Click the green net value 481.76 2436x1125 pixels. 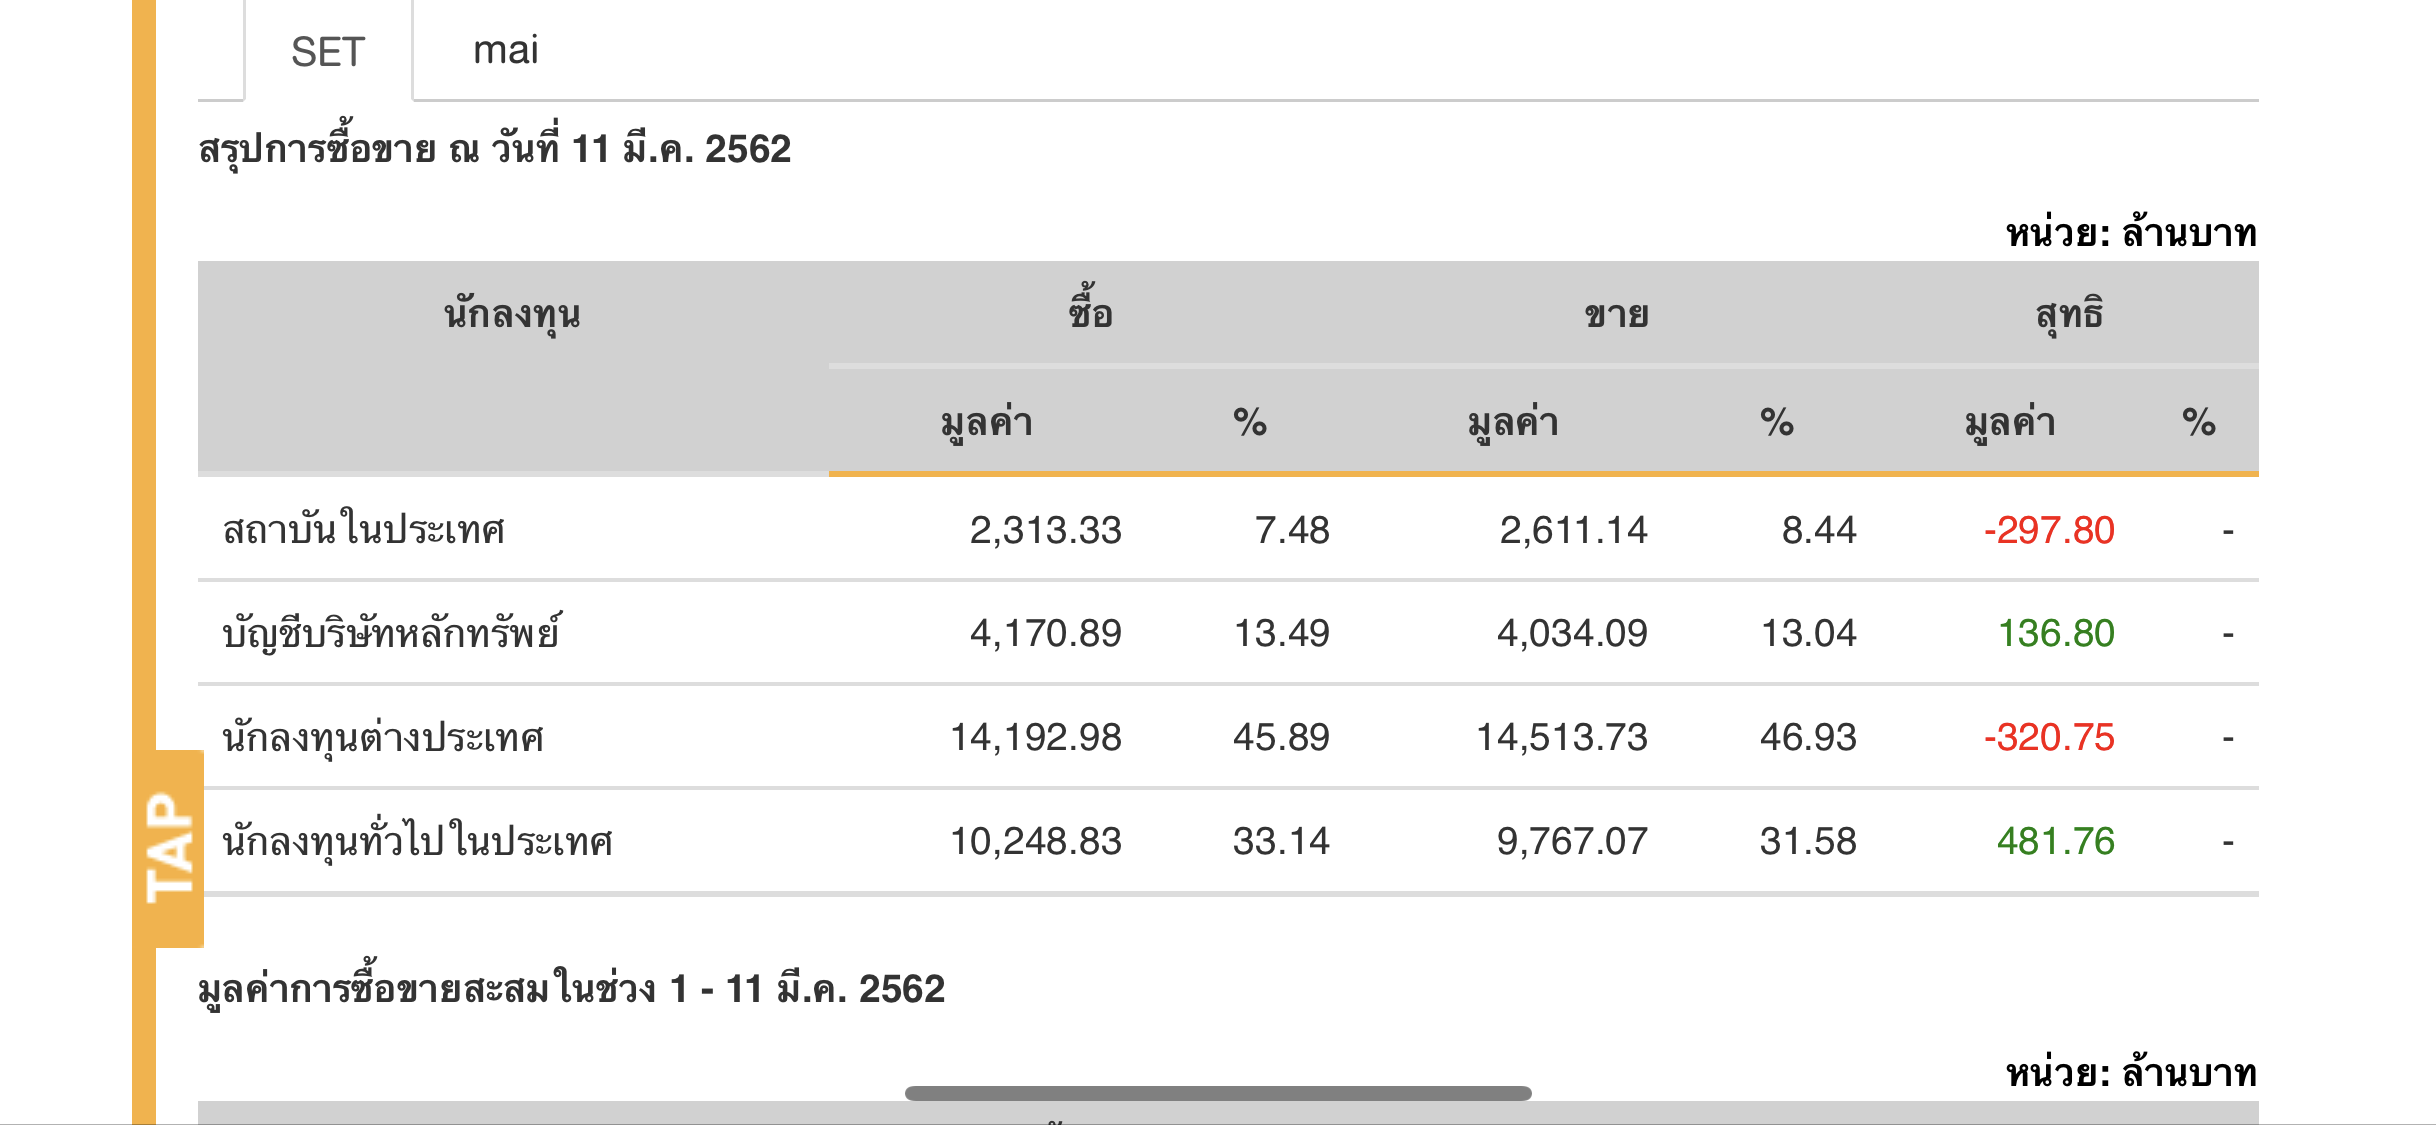point(2055,841)
